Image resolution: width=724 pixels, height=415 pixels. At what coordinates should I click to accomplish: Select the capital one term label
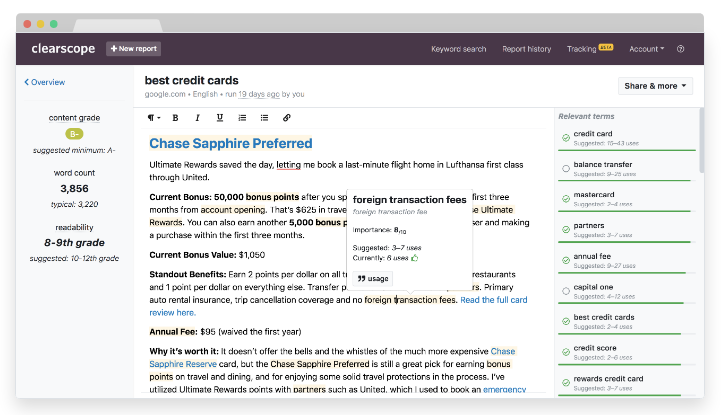click(x=593, y=287)
